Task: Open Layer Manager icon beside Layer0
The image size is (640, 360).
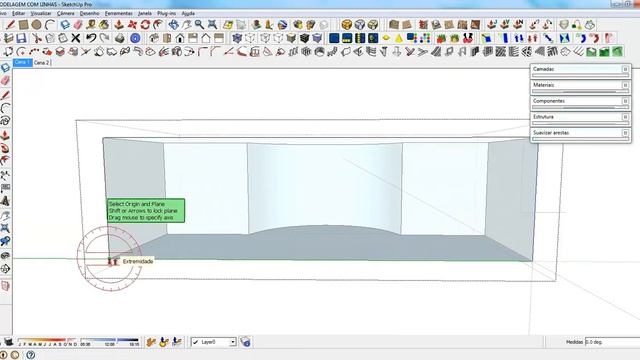Action: (x=245, y=342)
